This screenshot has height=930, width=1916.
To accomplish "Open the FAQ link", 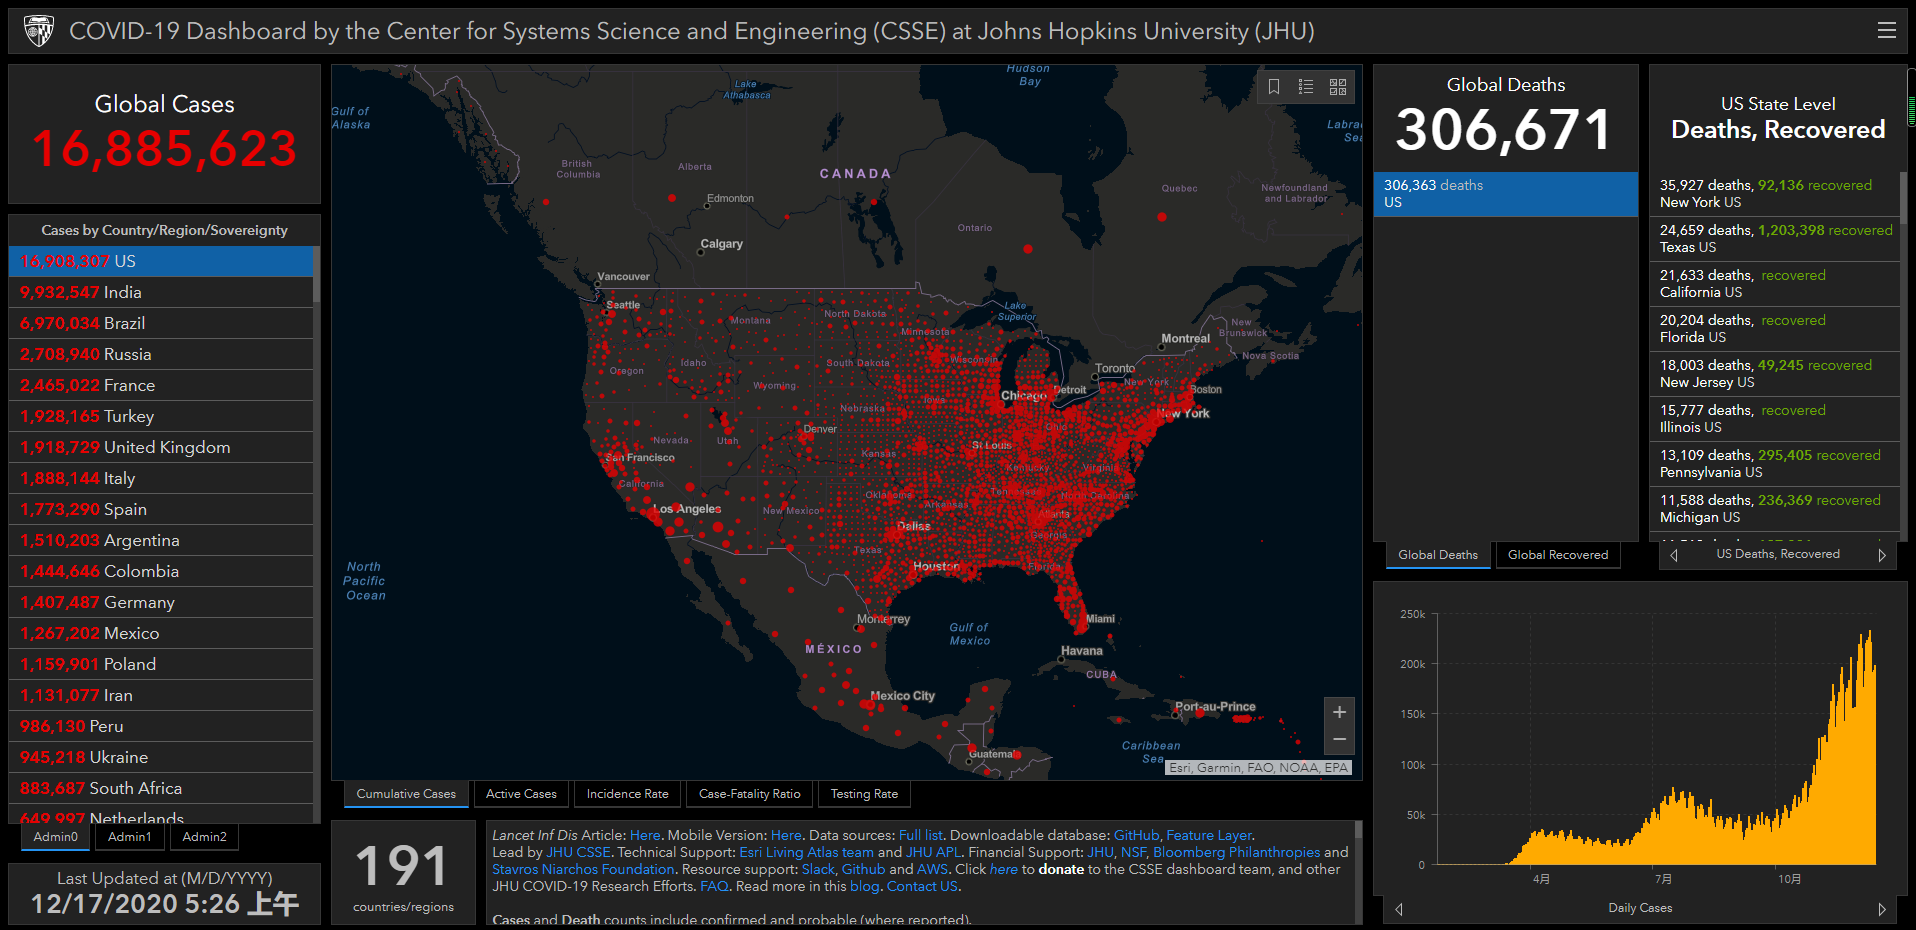I will (x=714, y=886).
